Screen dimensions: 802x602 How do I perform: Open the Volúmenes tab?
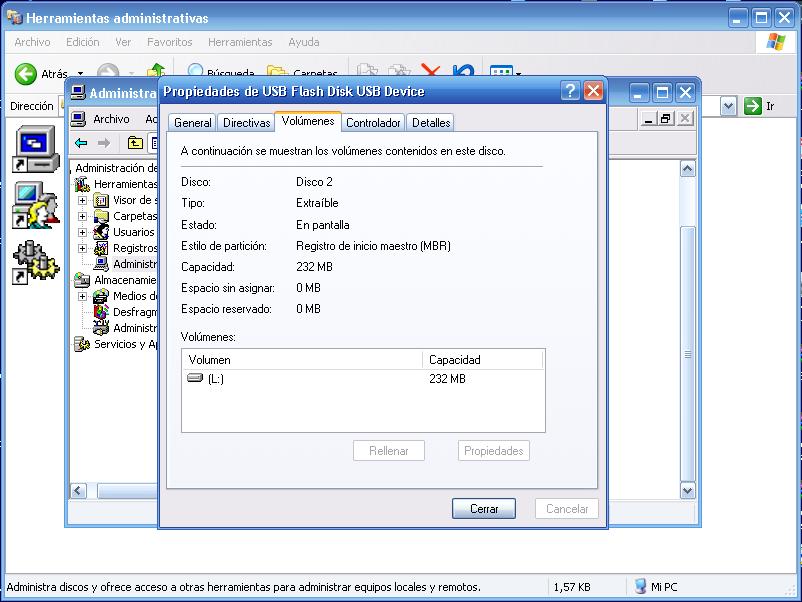(308, 121)
